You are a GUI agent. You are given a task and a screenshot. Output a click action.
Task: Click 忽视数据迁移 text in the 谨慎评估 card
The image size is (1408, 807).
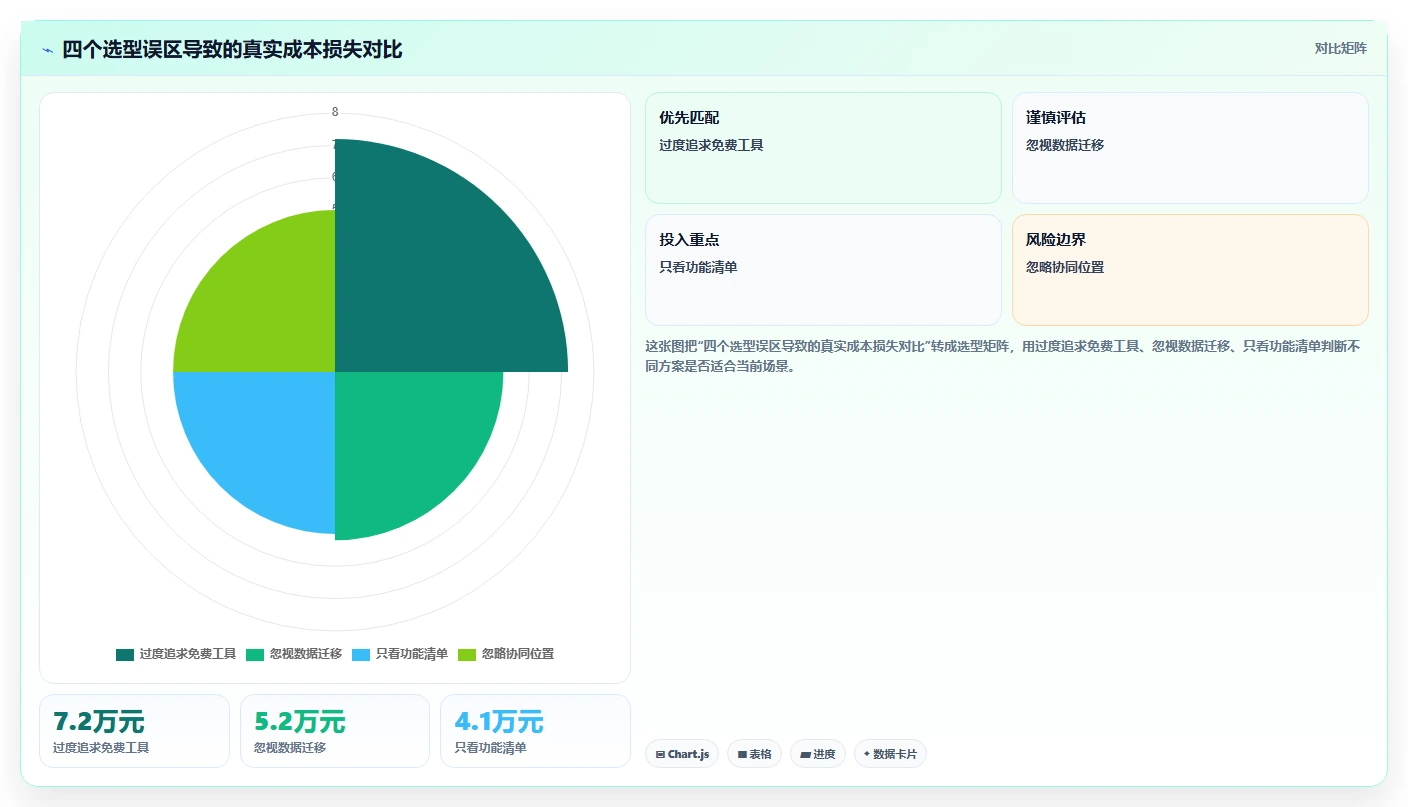(x=1065, y=145)
